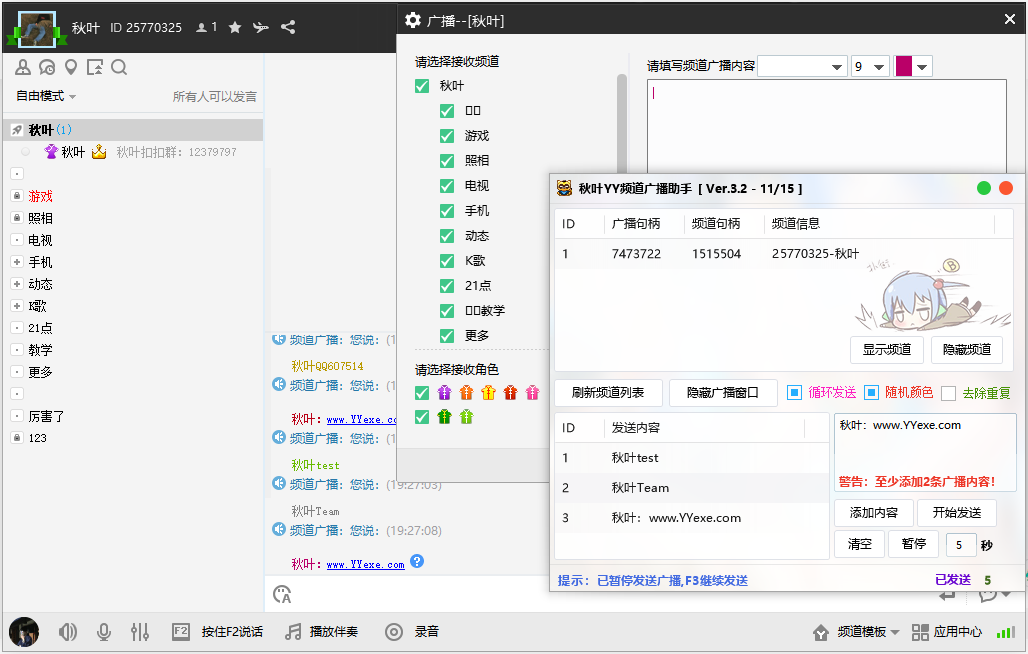
Task: Enable the 去除重复 checkbox
Action: [948, 393]
